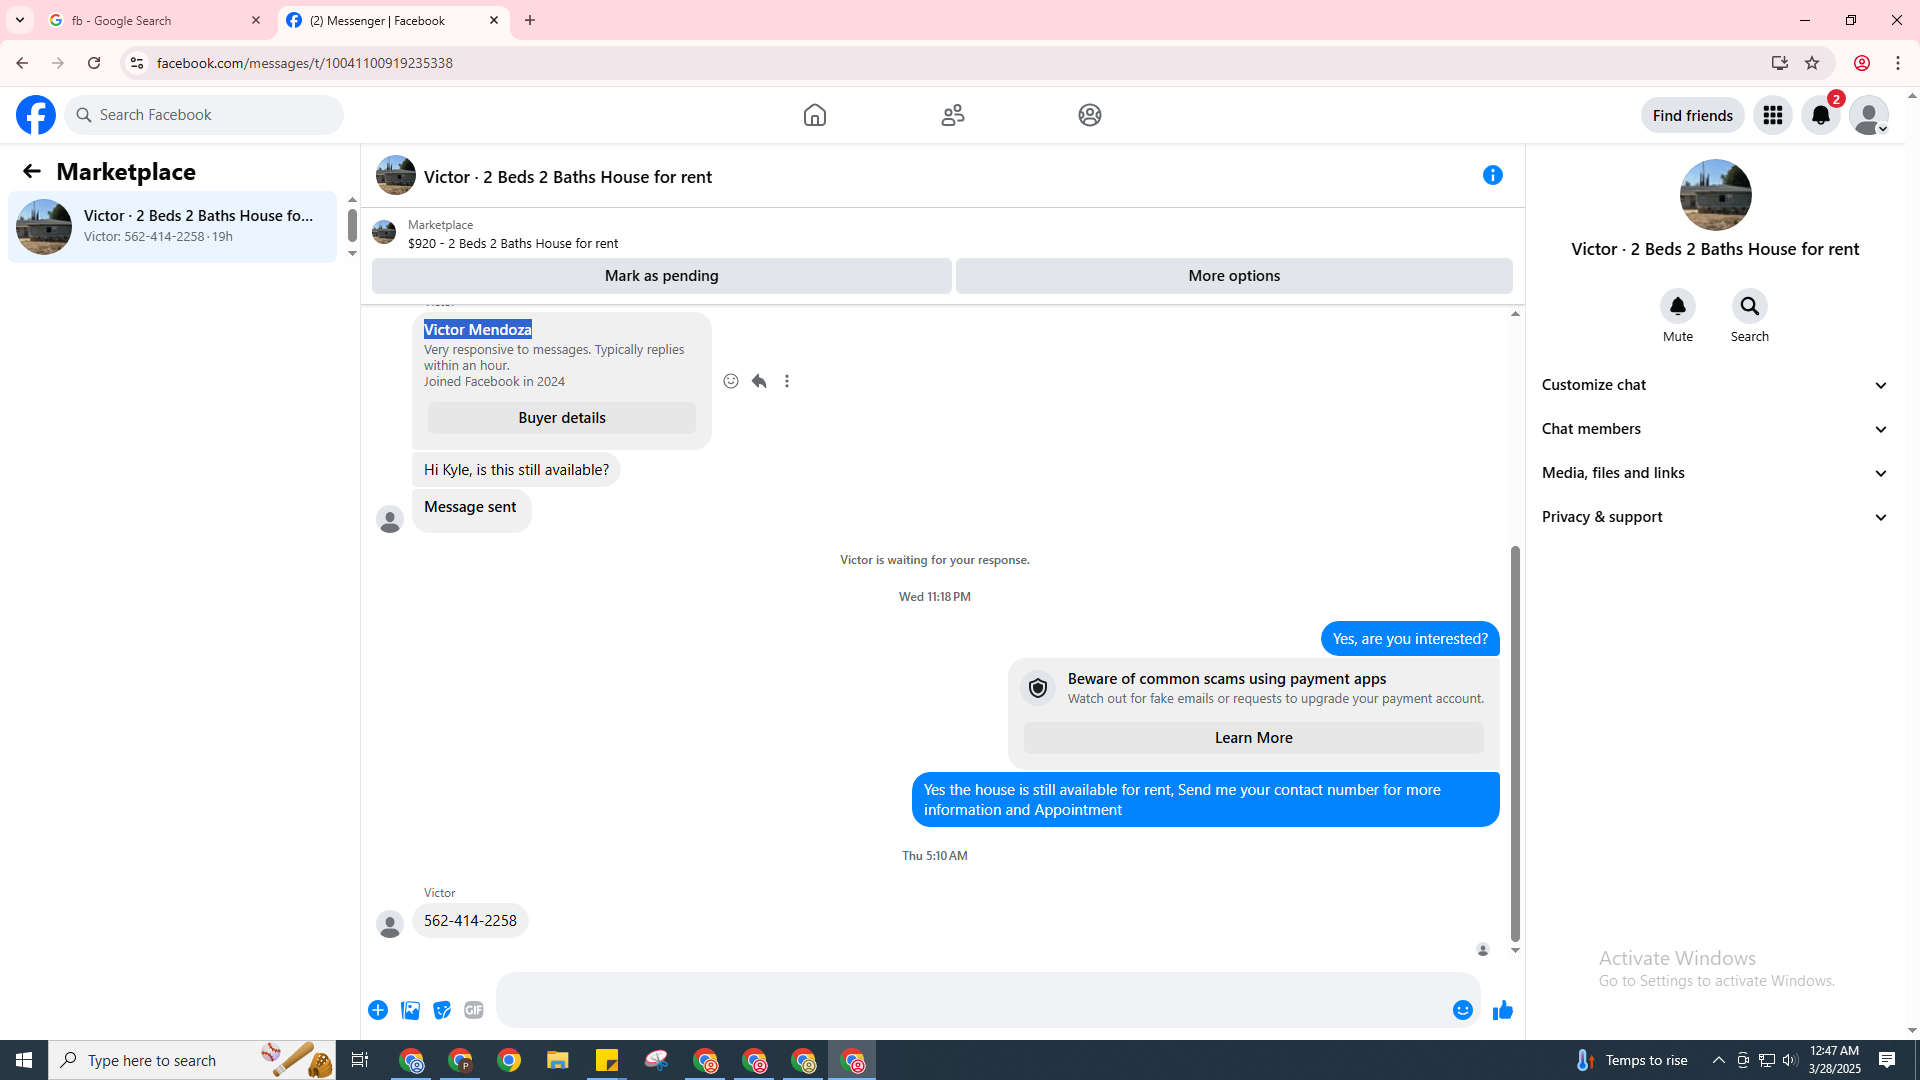Click the conversation vertical scrollbar
1920x1080 pixels.
pos(1516,744)
